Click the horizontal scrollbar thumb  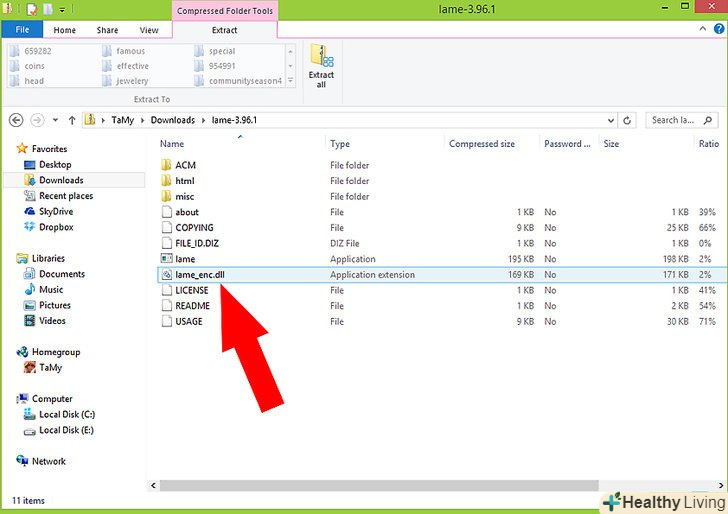coord(379,485)
